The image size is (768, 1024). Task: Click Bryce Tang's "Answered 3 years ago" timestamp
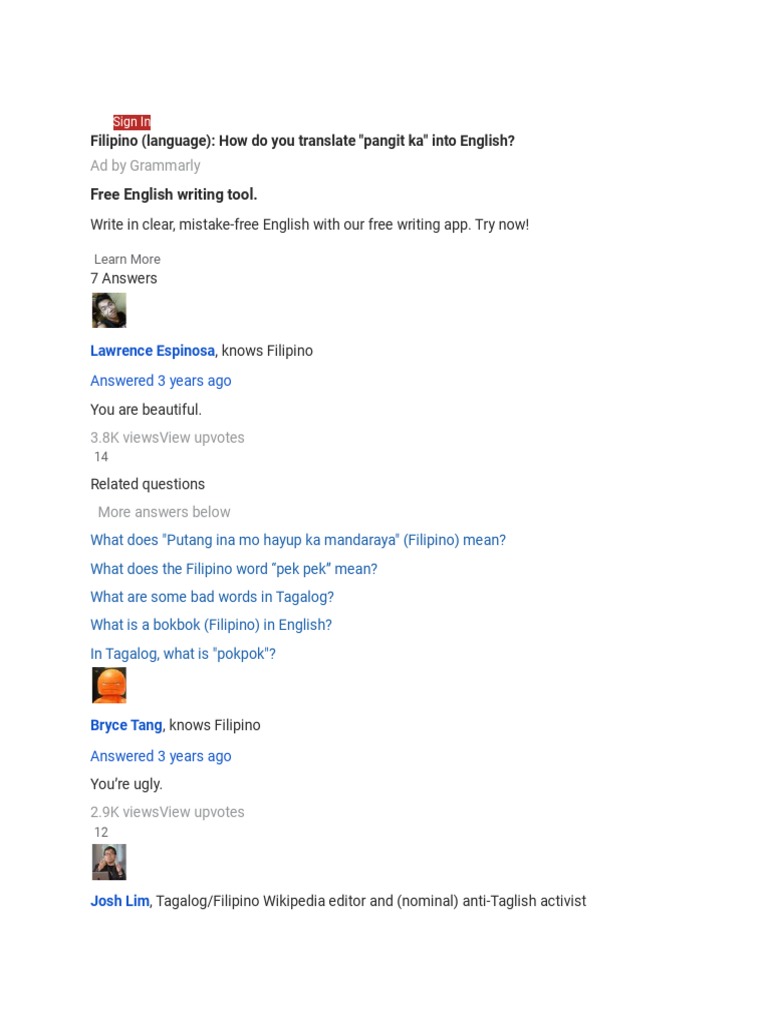(x=161, y=756)
